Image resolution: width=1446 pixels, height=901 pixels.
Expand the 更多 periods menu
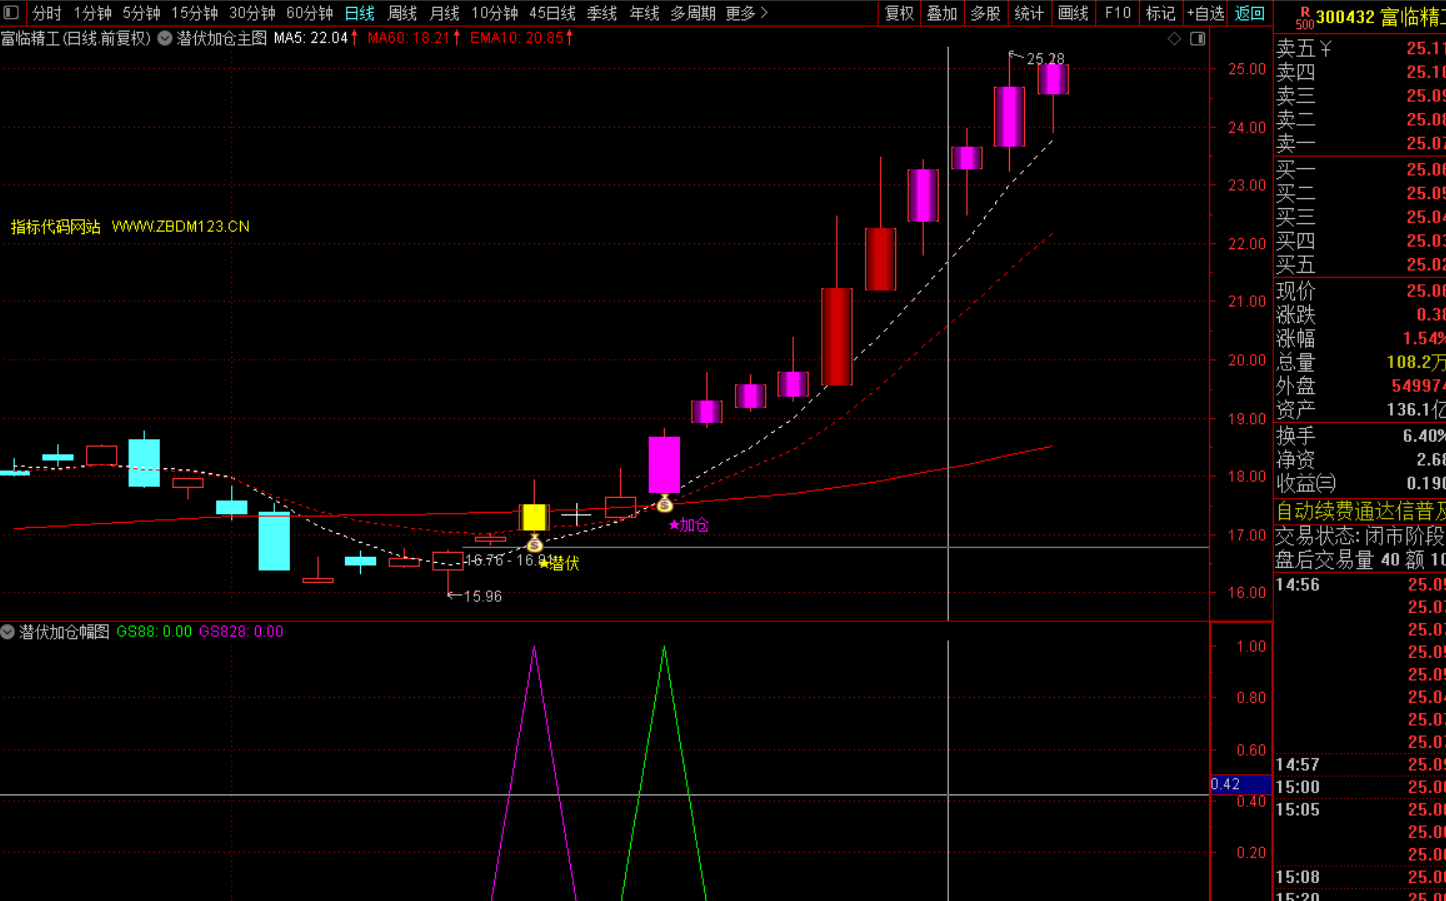click(x=746, y=13)
